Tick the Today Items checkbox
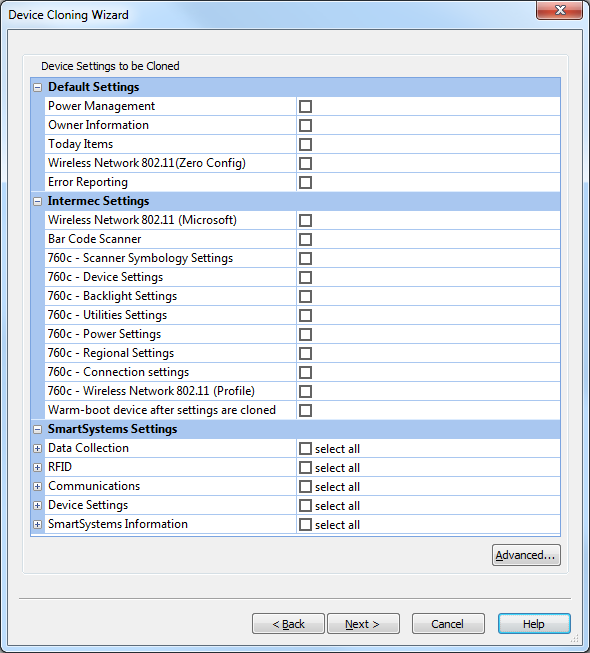 click(x=305, y=145)
